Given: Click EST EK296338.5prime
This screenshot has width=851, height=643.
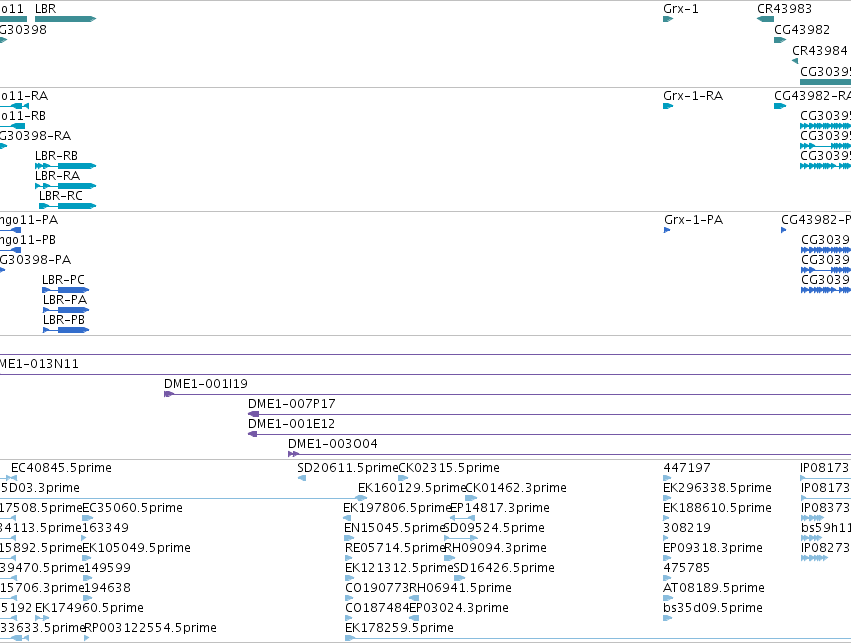Looking at the screenshot, I should point(669,498).
